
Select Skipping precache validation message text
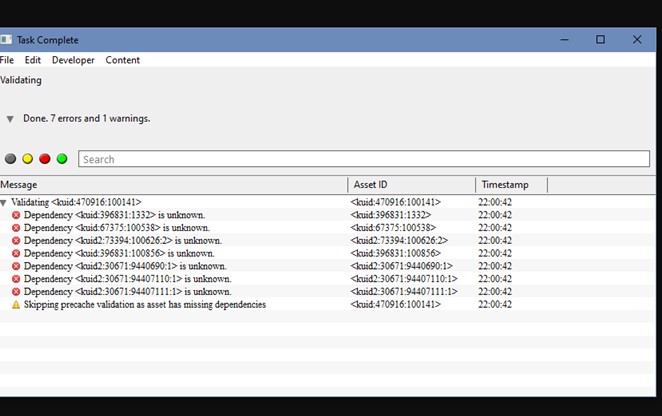point(145,305)
